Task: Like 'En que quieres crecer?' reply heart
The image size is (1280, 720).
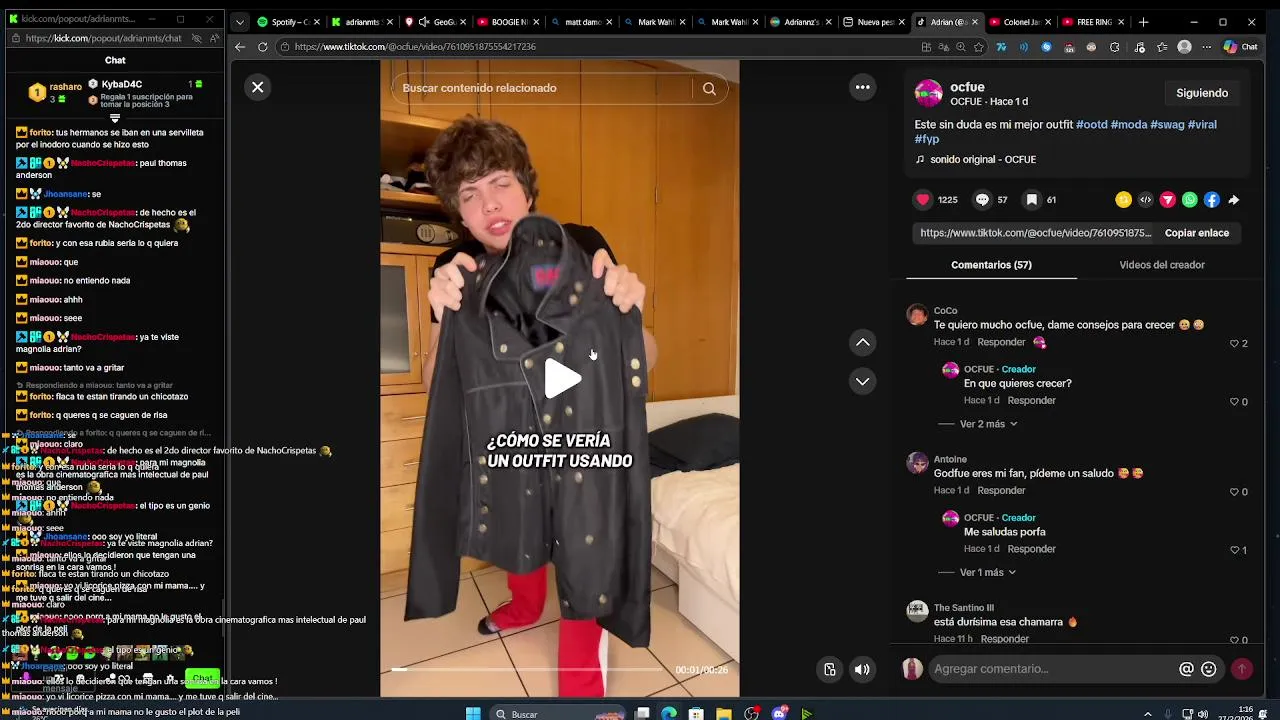Action: (1234, 402)
